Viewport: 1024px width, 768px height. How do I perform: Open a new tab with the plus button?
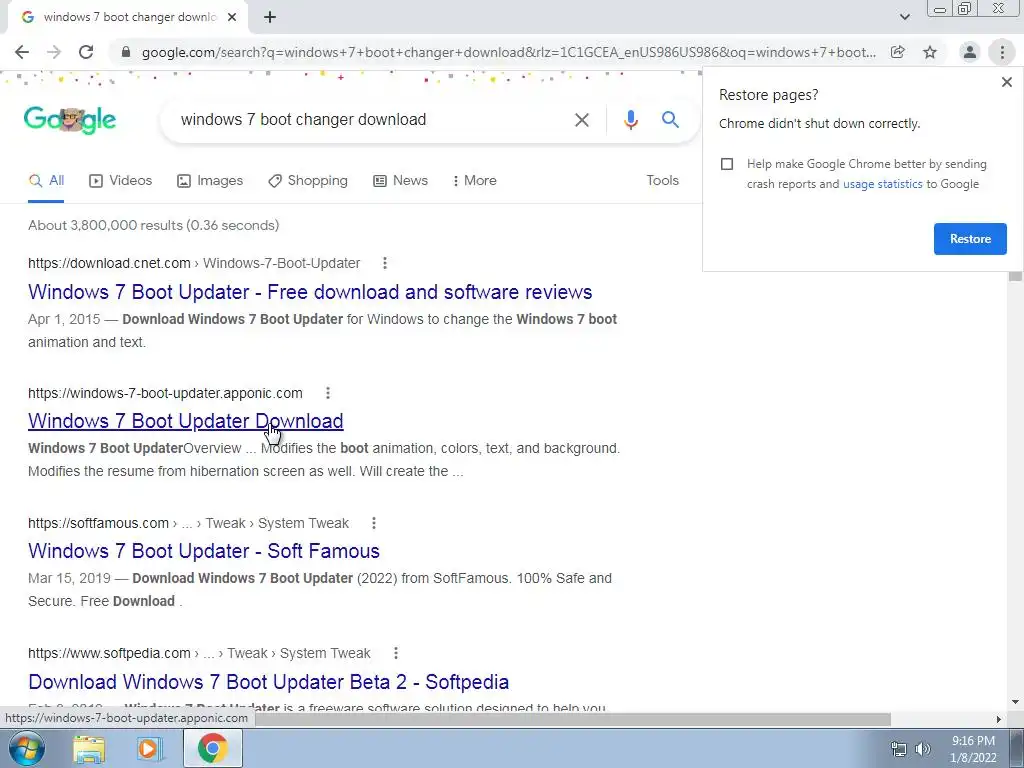click(270, 17)
